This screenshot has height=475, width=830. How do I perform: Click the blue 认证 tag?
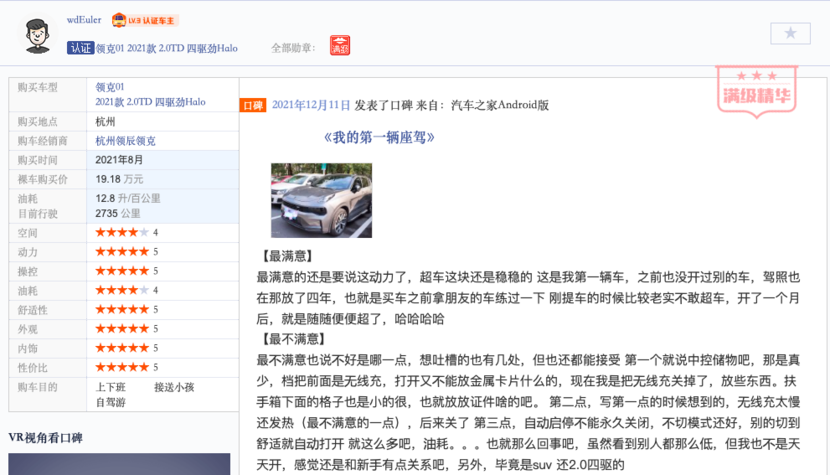(x=80, y=48)
